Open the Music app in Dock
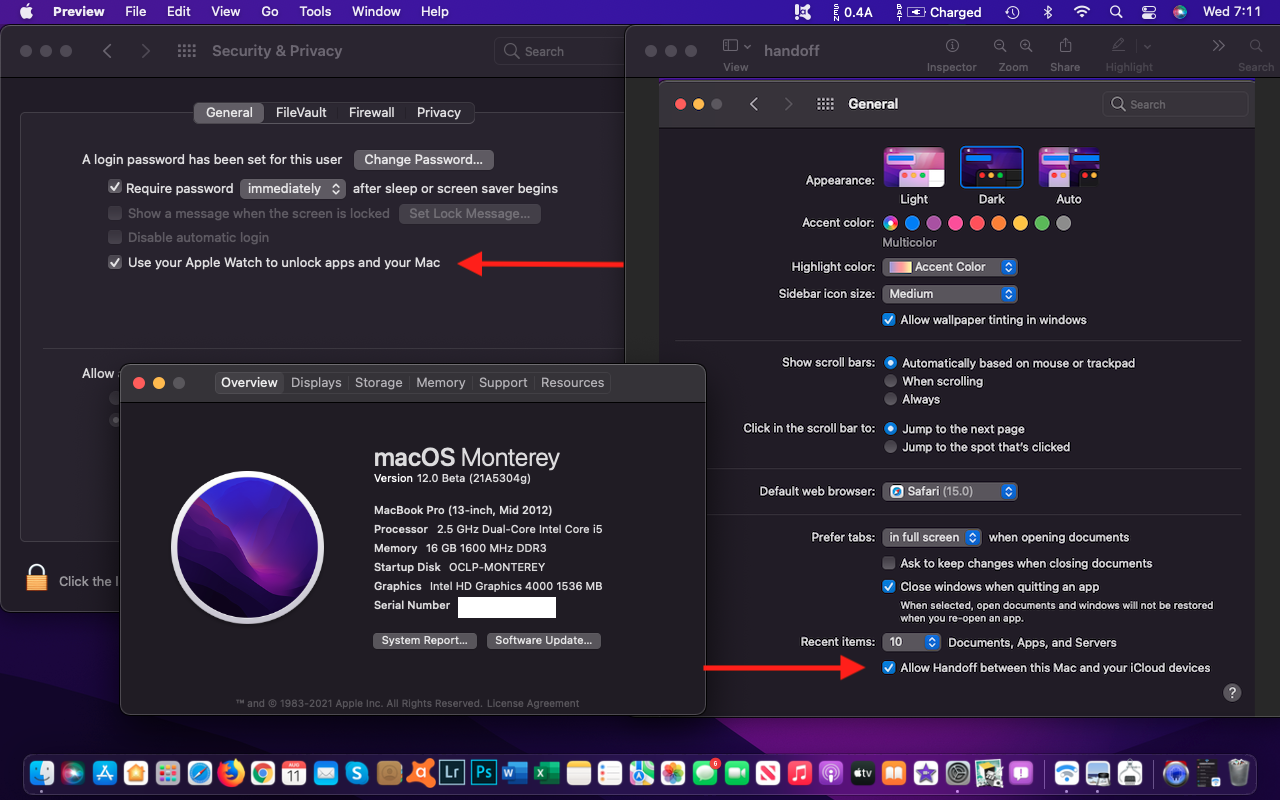 [799, 773]
